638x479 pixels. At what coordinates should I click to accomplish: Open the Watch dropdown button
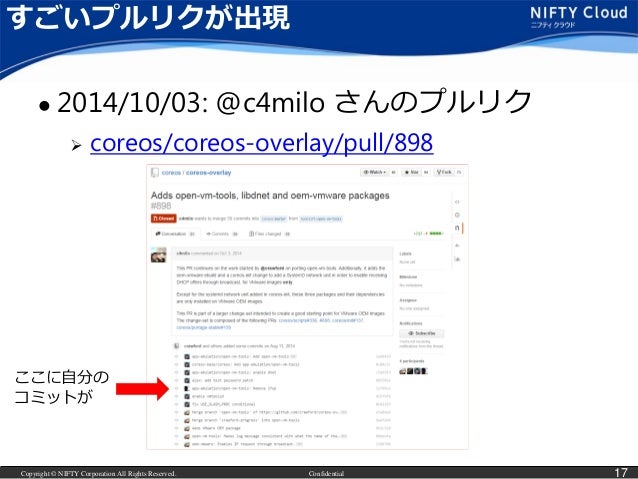point(375,172)
